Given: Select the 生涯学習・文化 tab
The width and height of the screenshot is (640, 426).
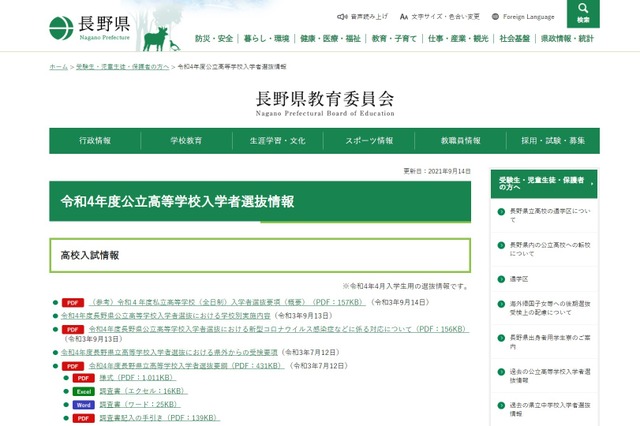Looking at the screenshot, I should (x=278, y=141).
